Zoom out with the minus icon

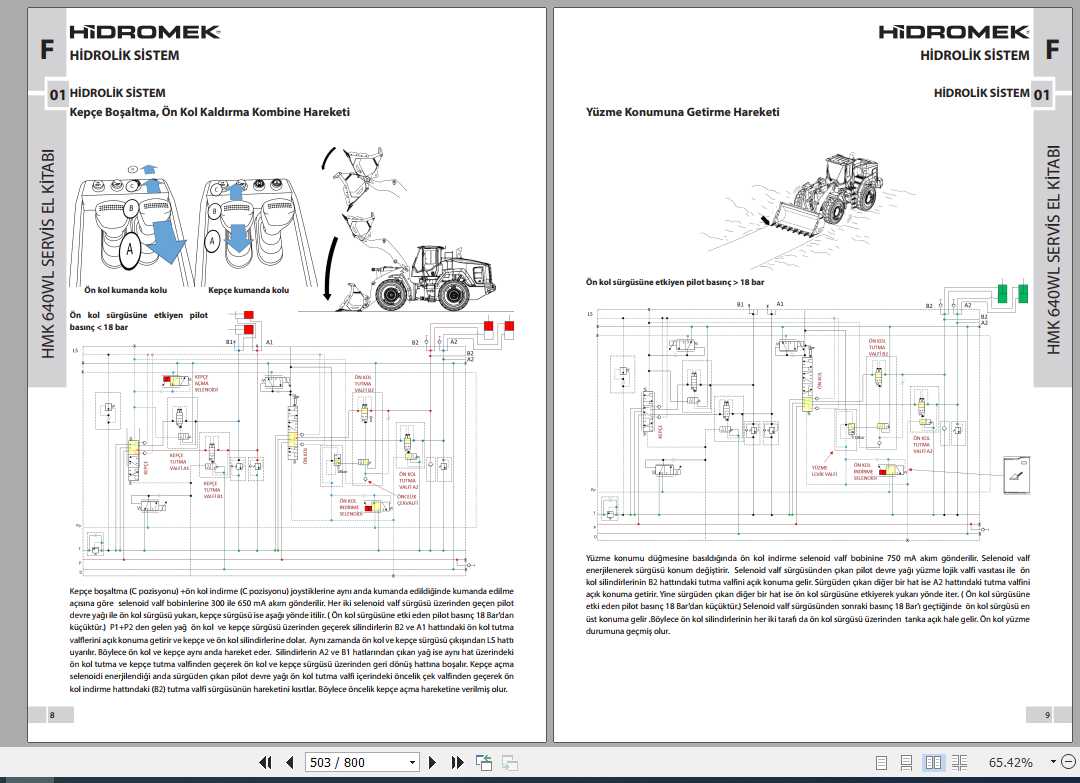(x=1068, y=761)
